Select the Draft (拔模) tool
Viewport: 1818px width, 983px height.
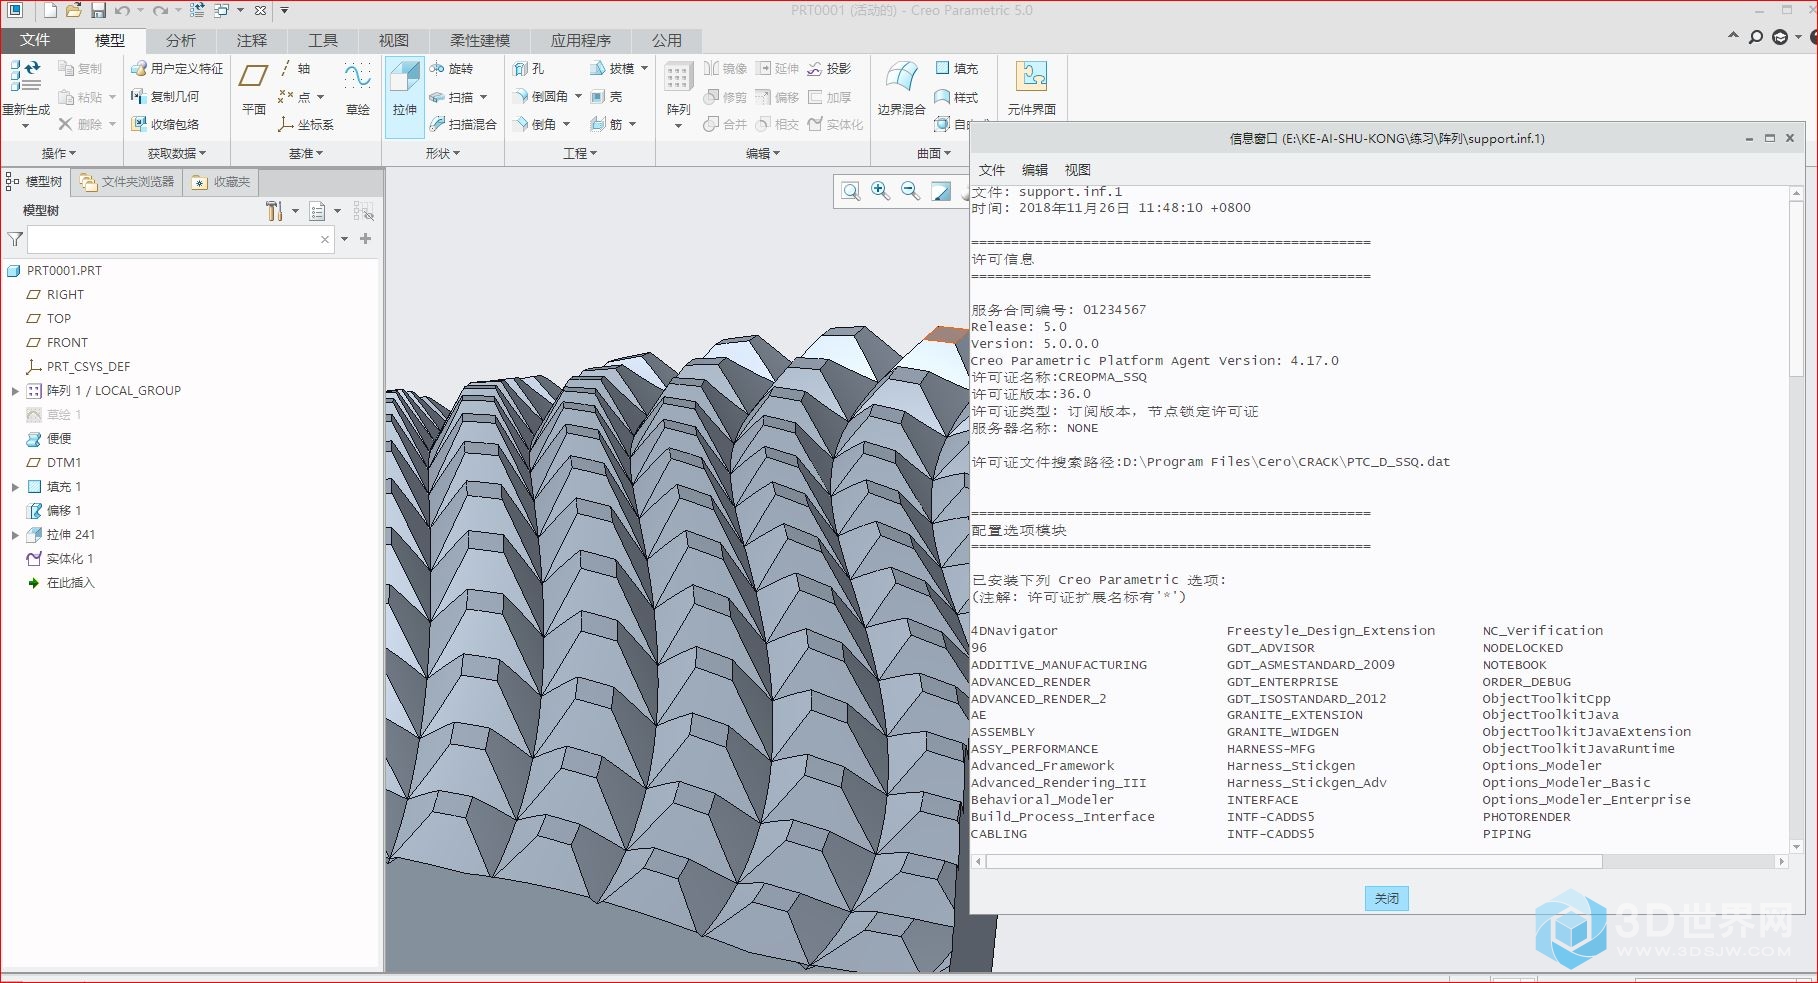(612, 68)
